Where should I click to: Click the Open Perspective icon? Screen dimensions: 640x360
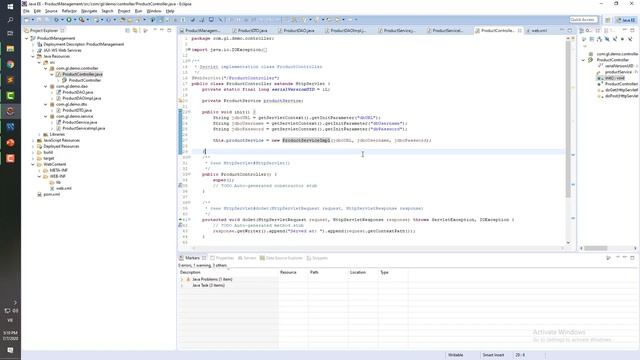tap(608, 20)
